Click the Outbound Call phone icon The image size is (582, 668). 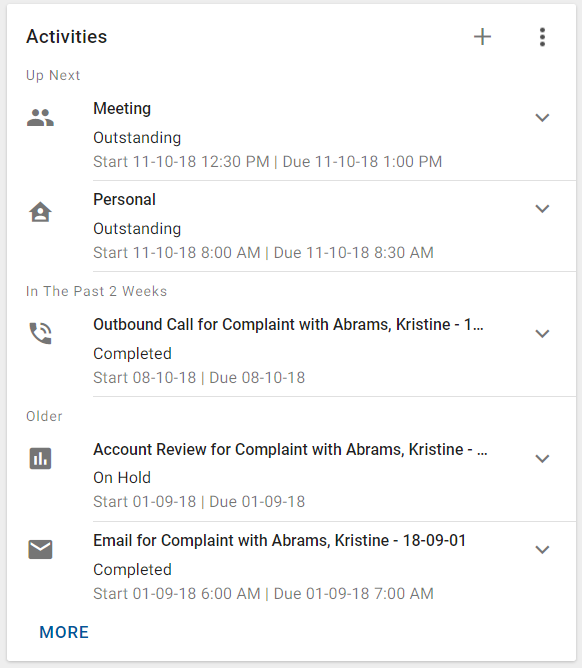tap(40, 333)
